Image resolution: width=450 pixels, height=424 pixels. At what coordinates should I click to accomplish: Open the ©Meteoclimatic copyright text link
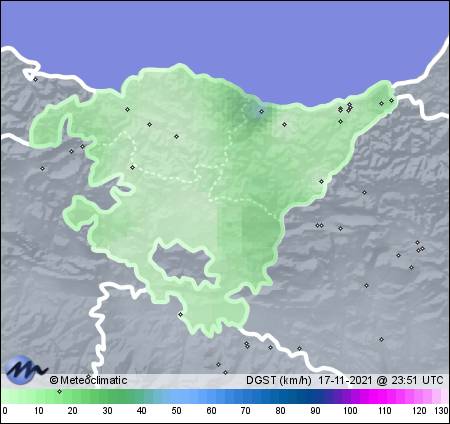coord(88,380)
